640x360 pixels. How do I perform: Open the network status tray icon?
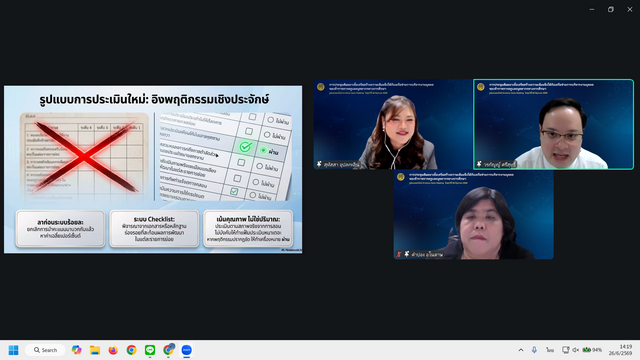(566, 350)
